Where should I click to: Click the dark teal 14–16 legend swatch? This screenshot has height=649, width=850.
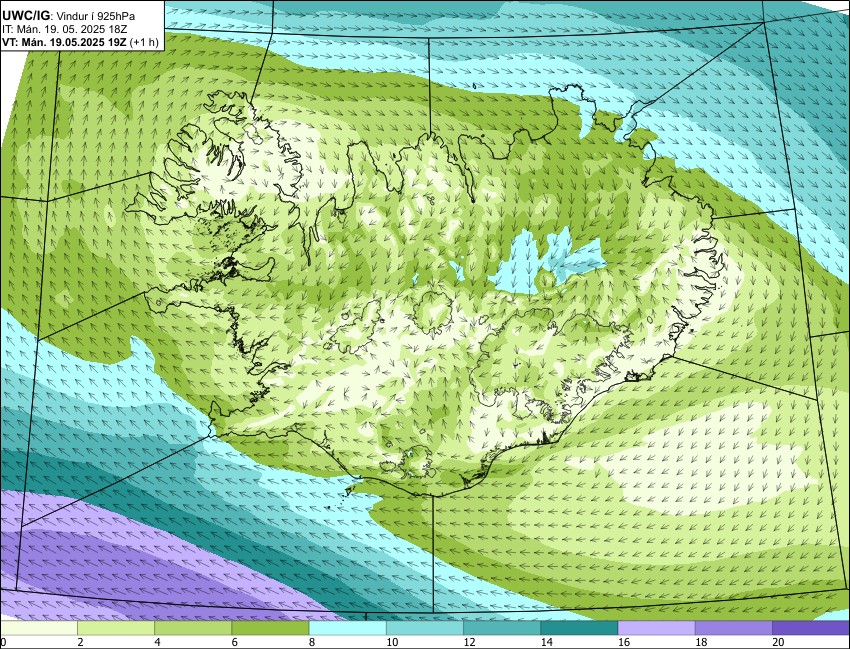[579, 628]
